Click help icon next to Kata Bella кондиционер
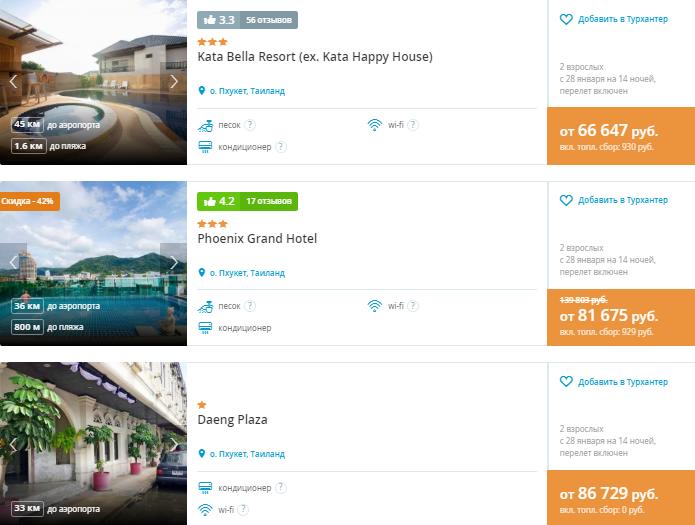This screenshot has height=525, width=695. tap(281, 146)
